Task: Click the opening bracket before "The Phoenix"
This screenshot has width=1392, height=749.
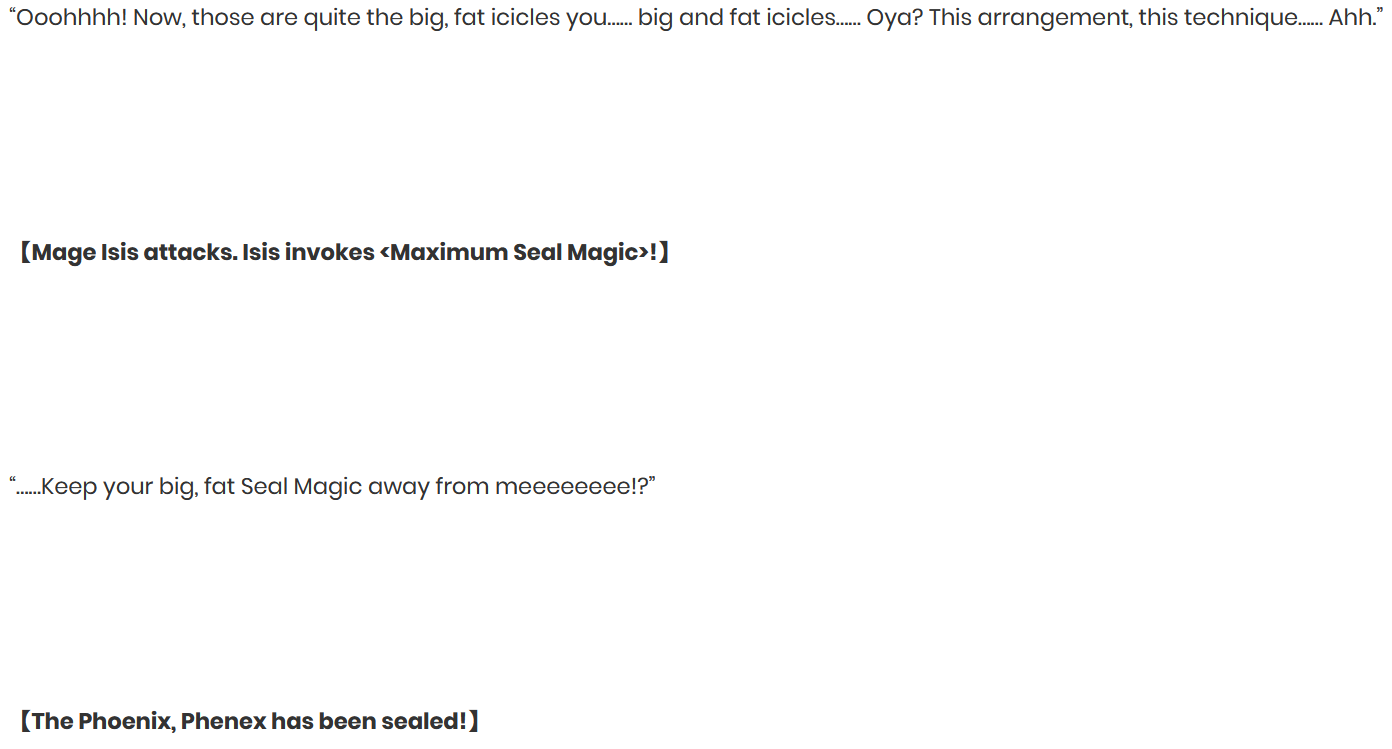Action: tap(24, 722)
